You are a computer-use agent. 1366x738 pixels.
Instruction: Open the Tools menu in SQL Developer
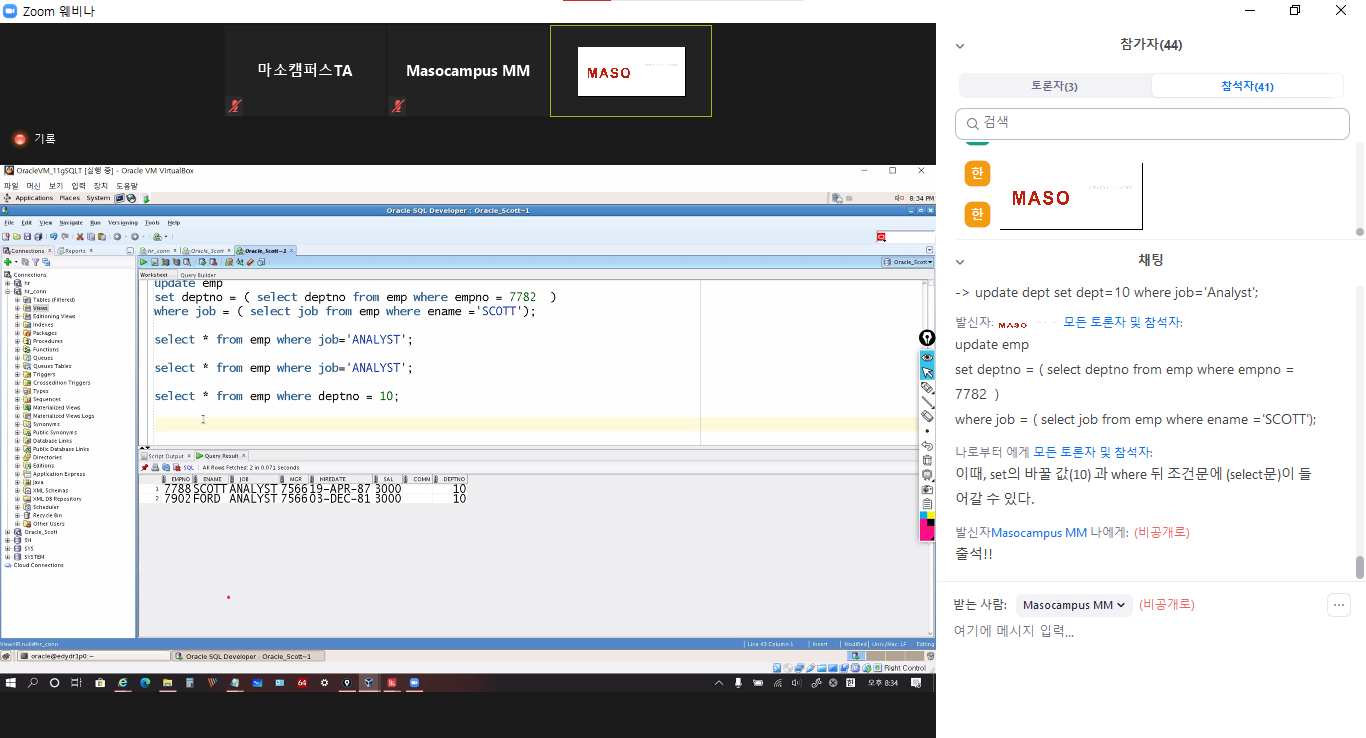pyautogui.click(x=152, y=222)
